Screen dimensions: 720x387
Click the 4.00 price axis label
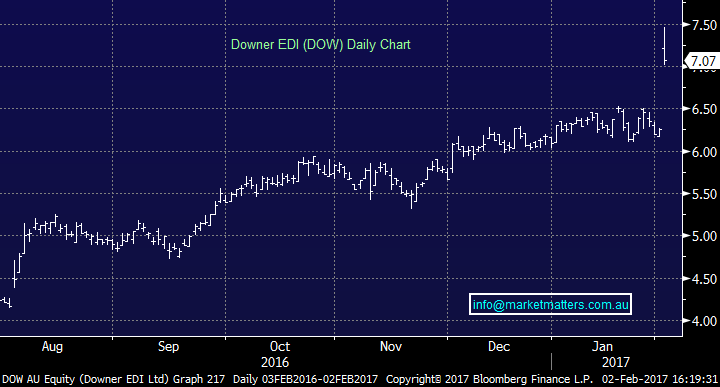704,321
